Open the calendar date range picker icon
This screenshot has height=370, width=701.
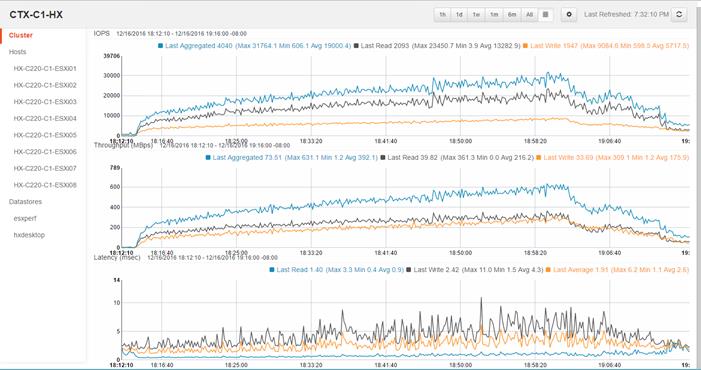(545, 14)
